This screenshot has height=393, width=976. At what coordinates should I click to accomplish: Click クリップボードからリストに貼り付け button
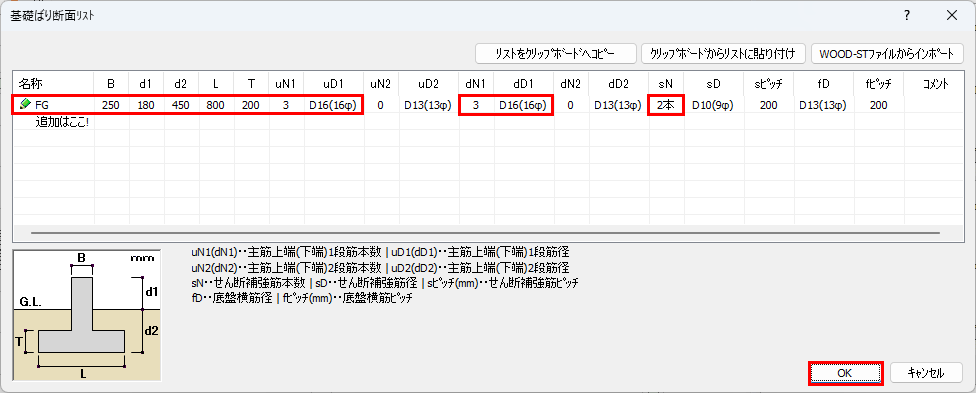[x=724, y=54]
